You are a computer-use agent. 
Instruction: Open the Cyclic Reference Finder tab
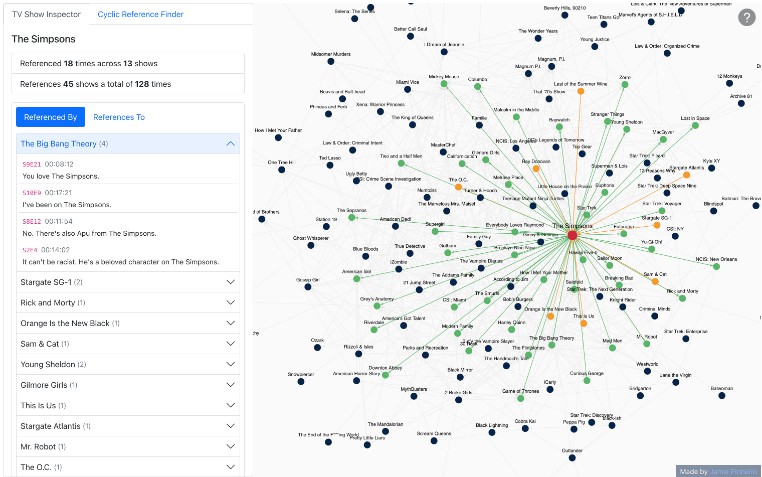coord(138,15)
